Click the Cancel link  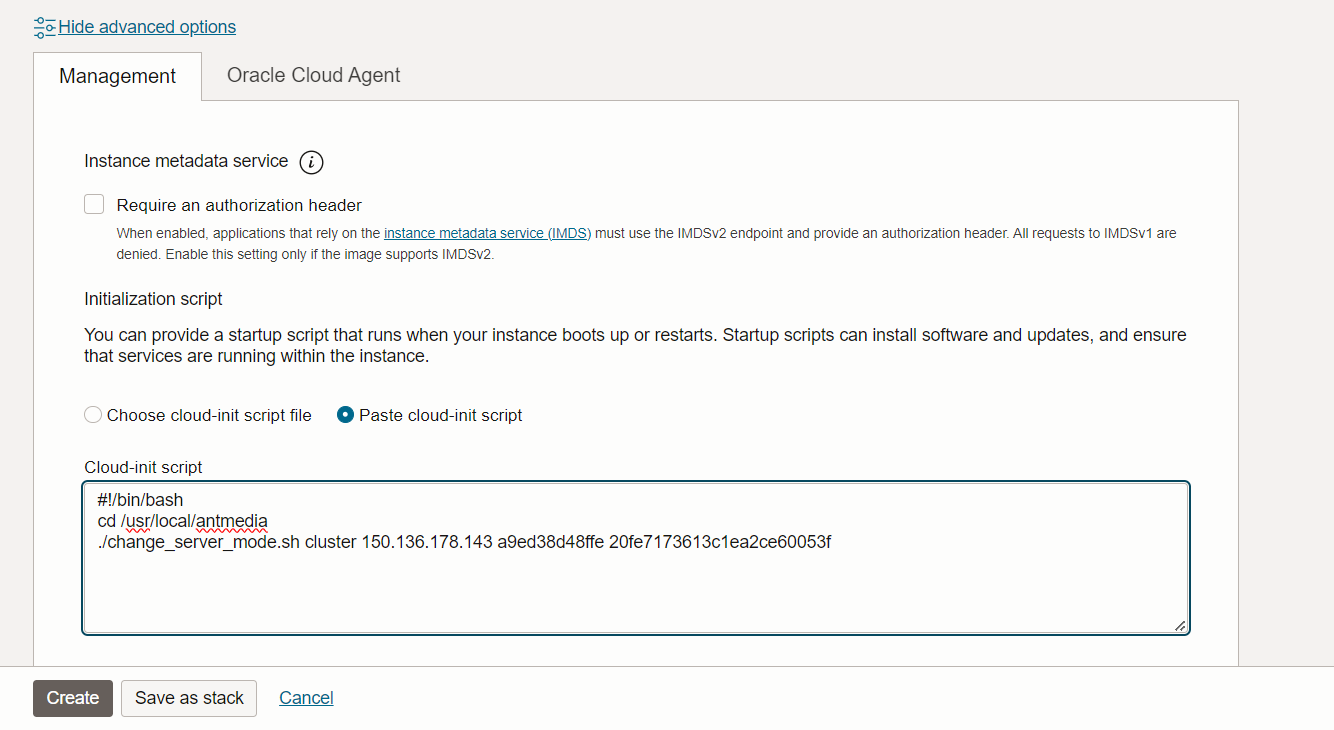point(306,698)
